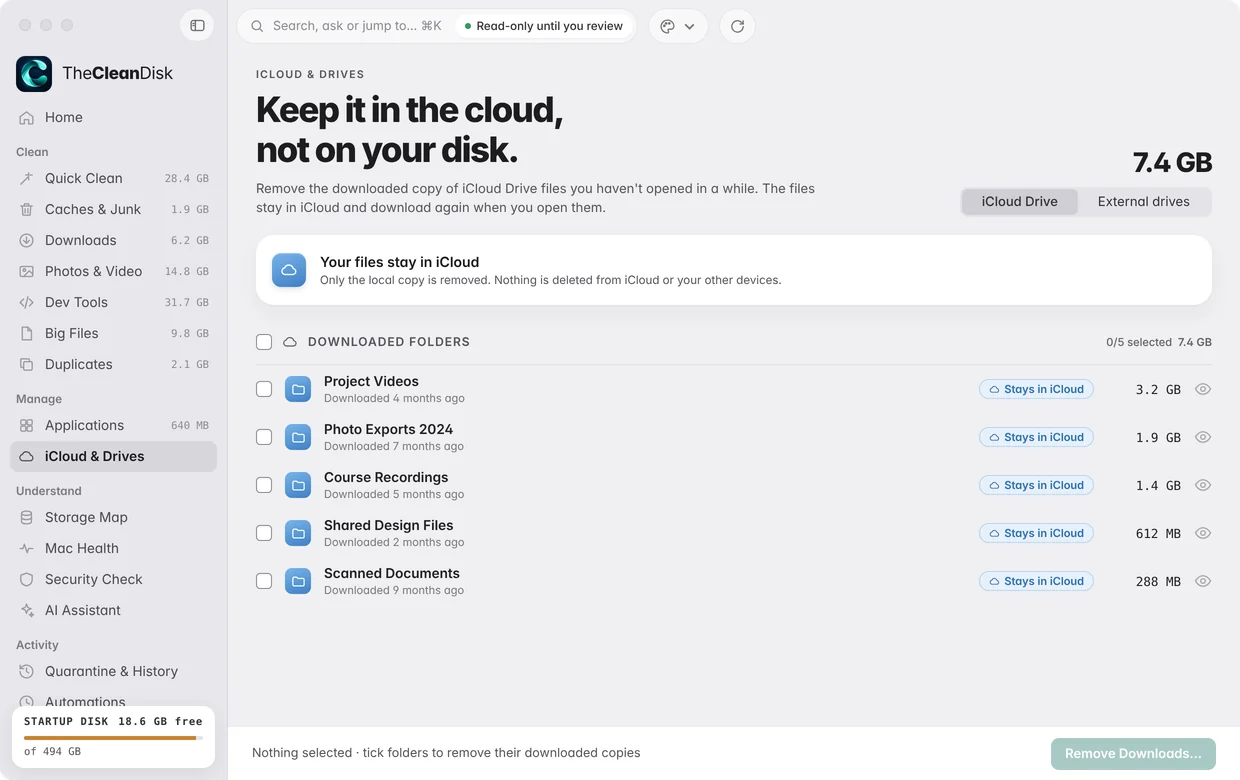The height and width of the screenshot is (780, 1240).
Task: Click the Quick Clean wand icon
Action: 27,178
